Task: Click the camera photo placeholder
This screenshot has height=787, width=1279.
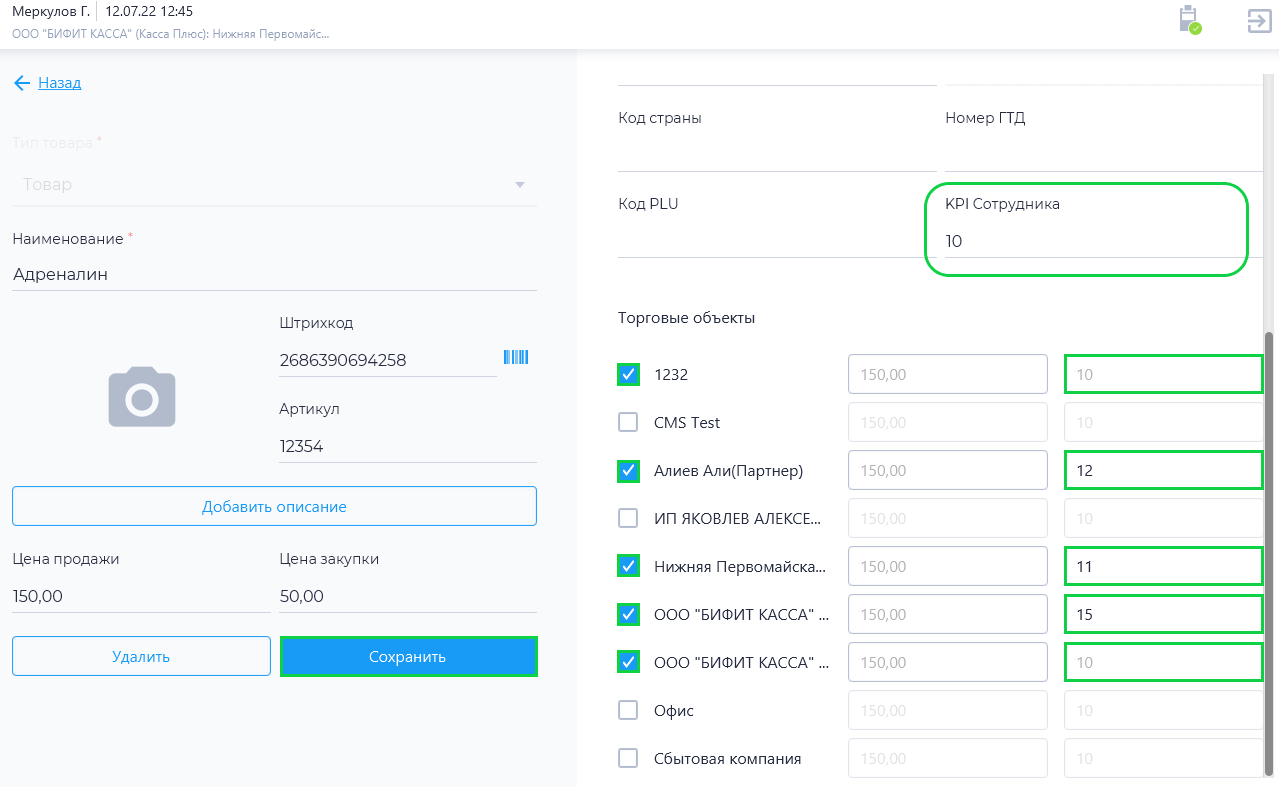Action: (142, 397)
